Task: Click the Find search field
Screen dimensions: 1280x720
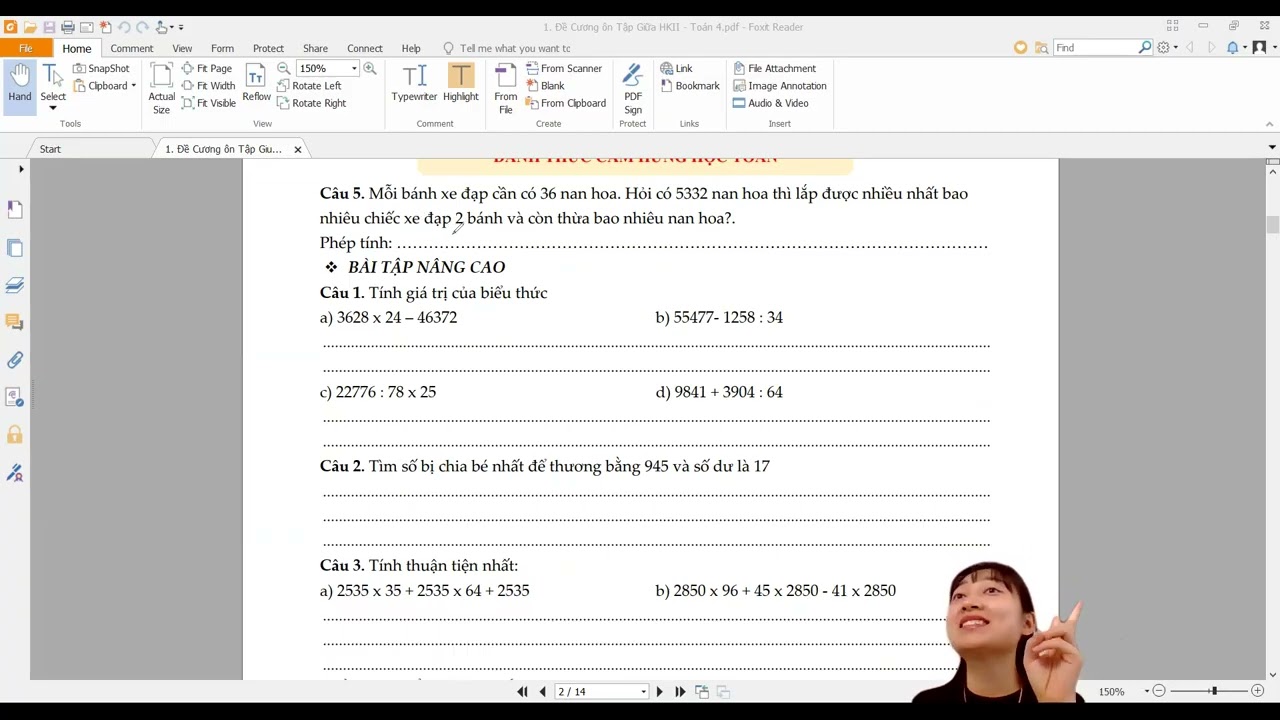Action: (x=1096, y=47)
